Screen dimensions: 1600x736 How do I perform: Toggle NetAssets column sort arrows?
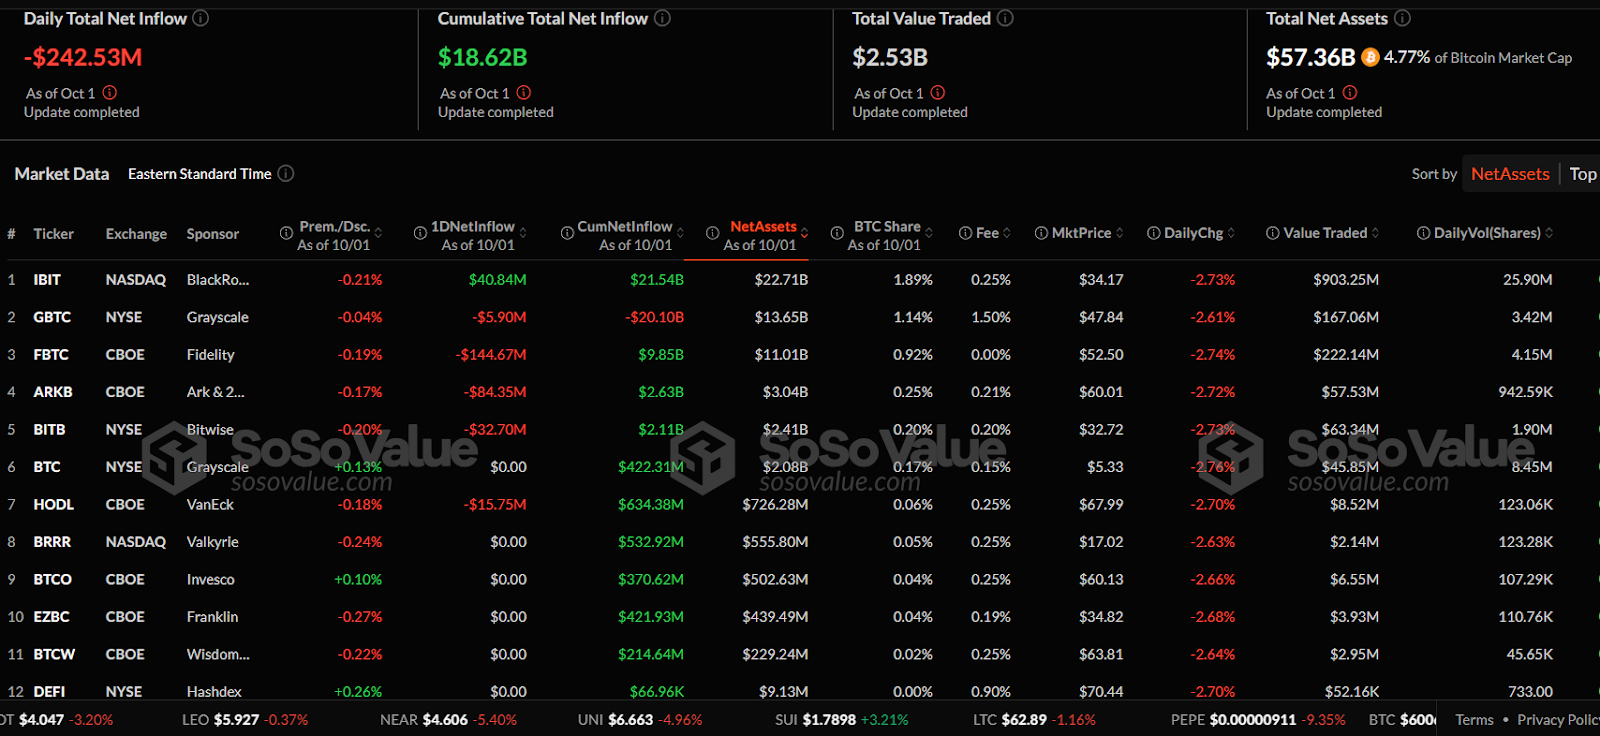point(805,233)
